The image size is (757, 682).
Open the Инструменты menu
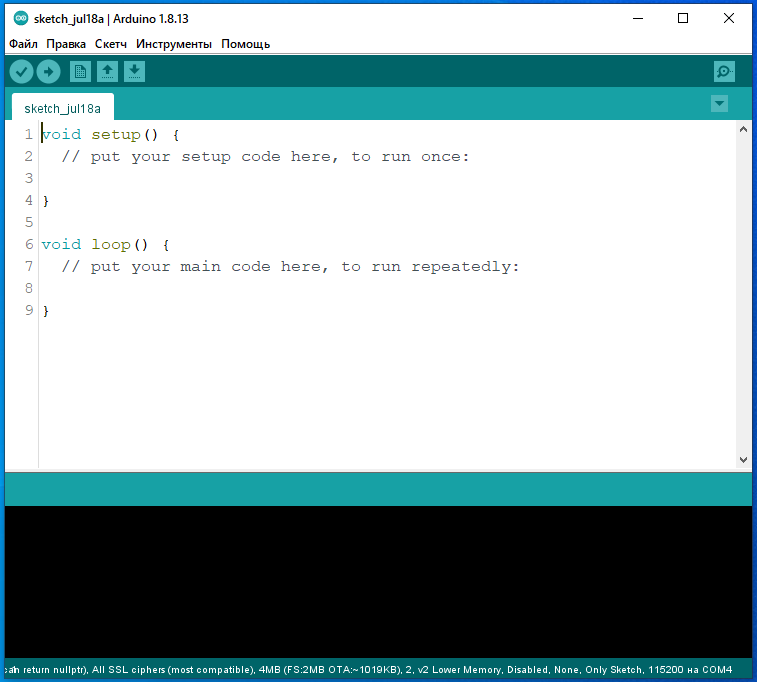174,44
